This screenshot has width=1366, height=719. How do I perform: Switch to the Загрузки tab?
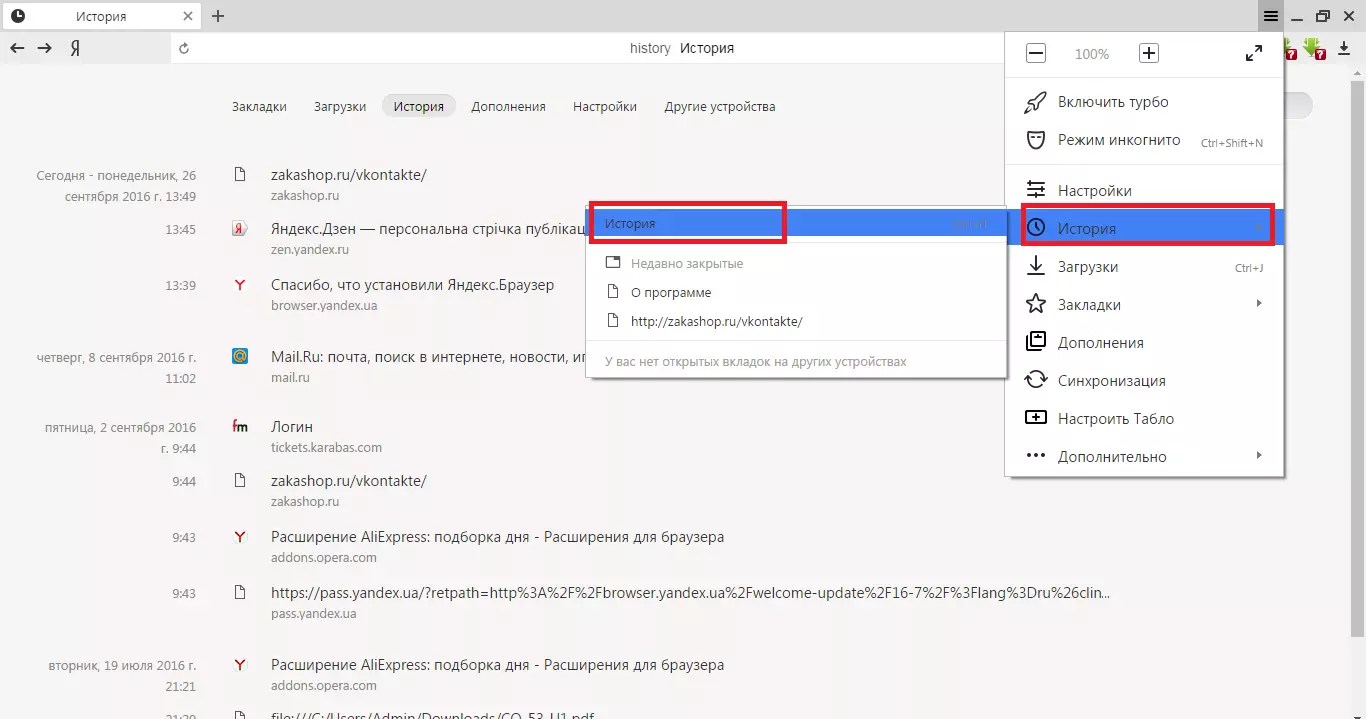pos(340,106)
